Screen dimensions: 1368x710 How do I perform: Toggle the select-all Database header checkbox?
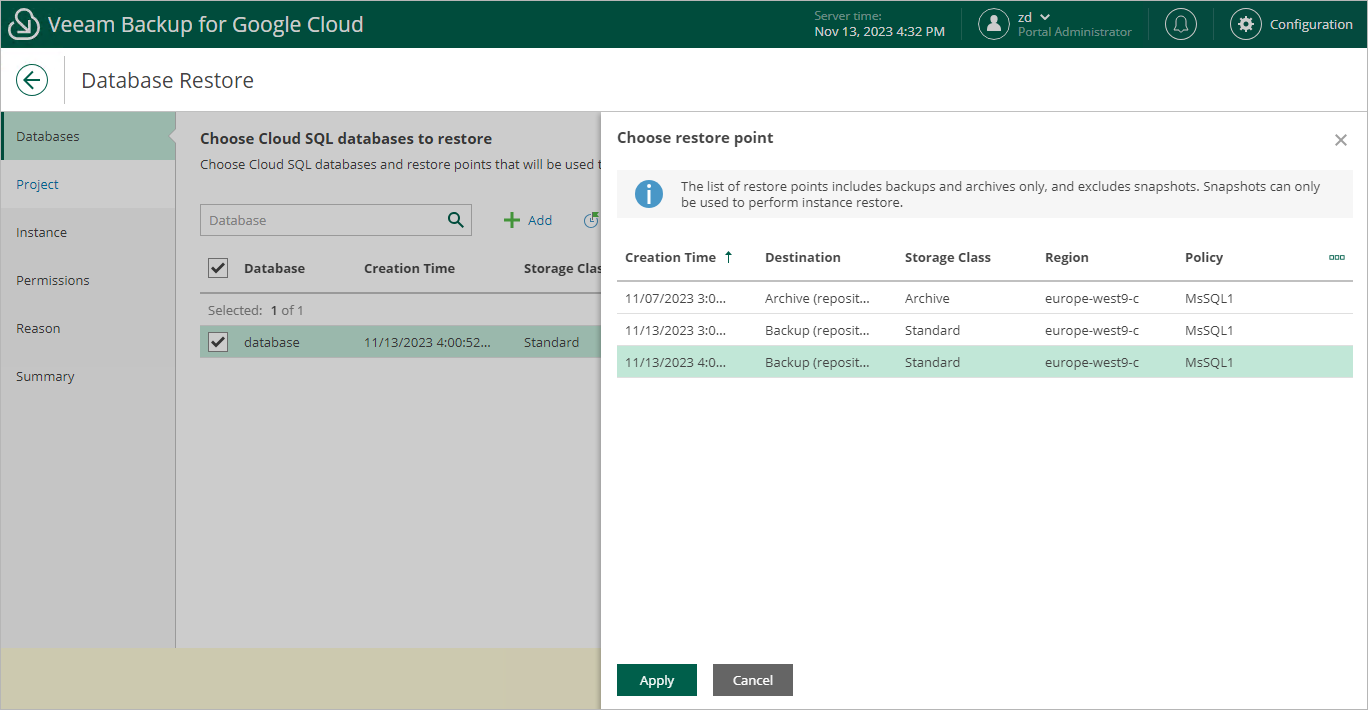click(x=218, y=268)
